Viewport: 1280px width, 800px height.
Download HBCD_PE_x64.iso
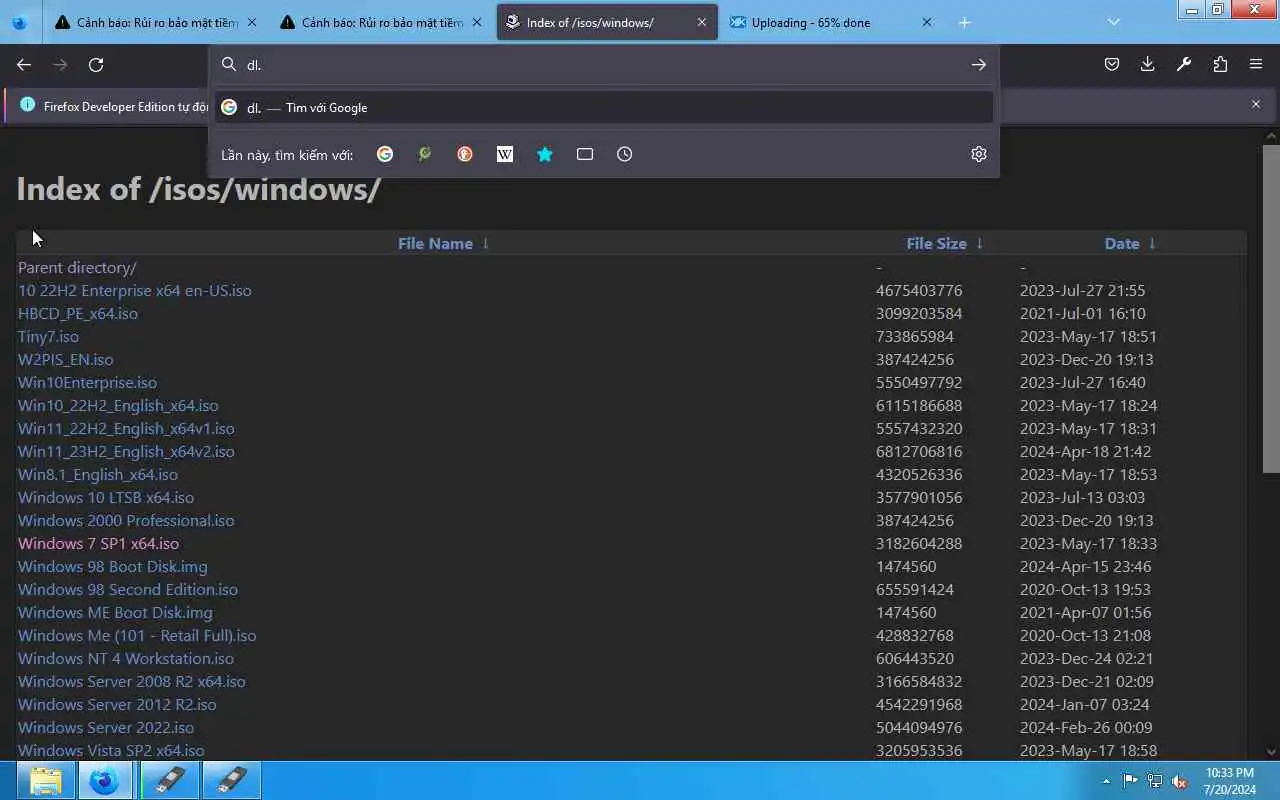click(78, 314)
